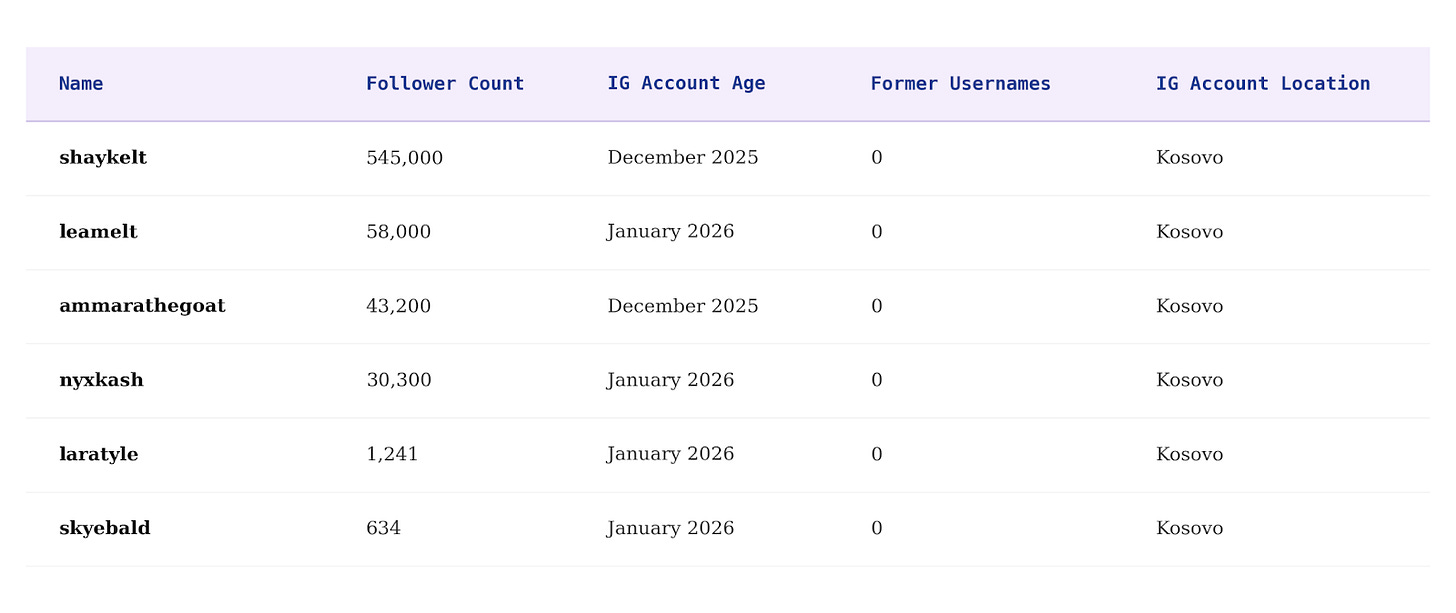Click the 30,300 follower count cell
The image size is (1456, 613).
pos(398,380)
